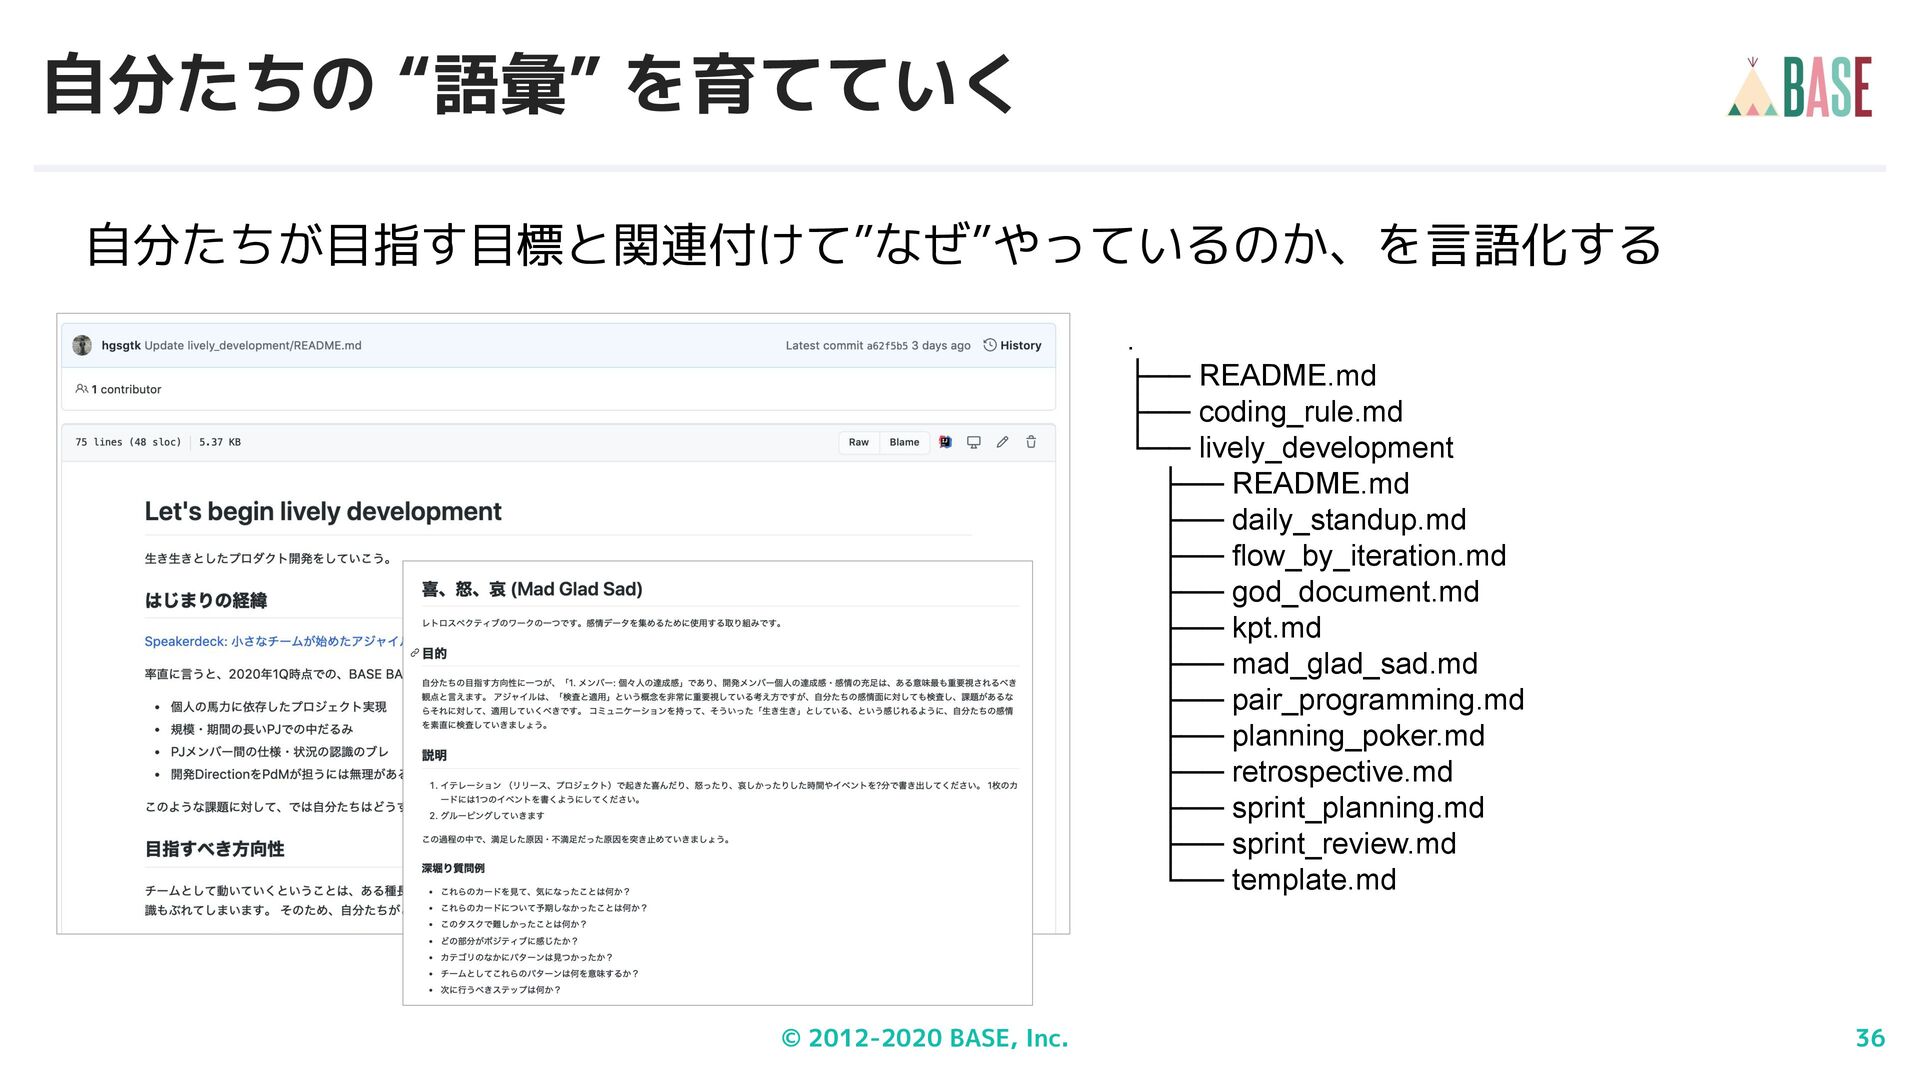View file History
The height and width of the screenshot is (1080, 1920).
point(1012,346)
